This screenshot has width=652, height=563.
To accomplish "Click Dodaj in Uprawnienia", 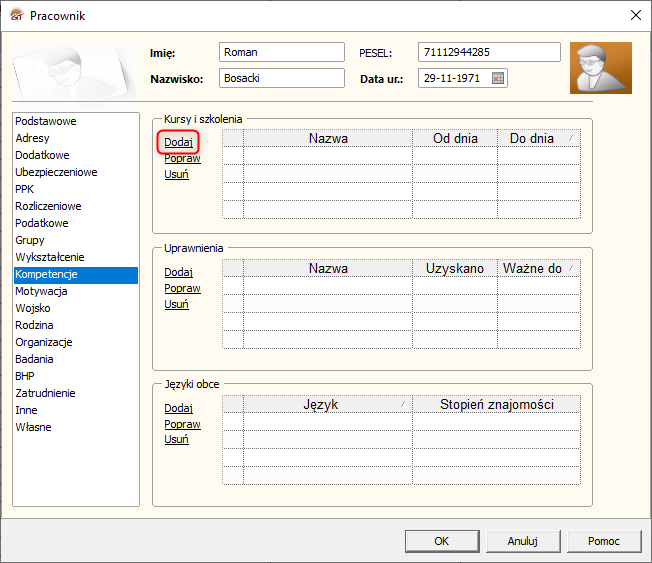I will (x=178, y=272).
